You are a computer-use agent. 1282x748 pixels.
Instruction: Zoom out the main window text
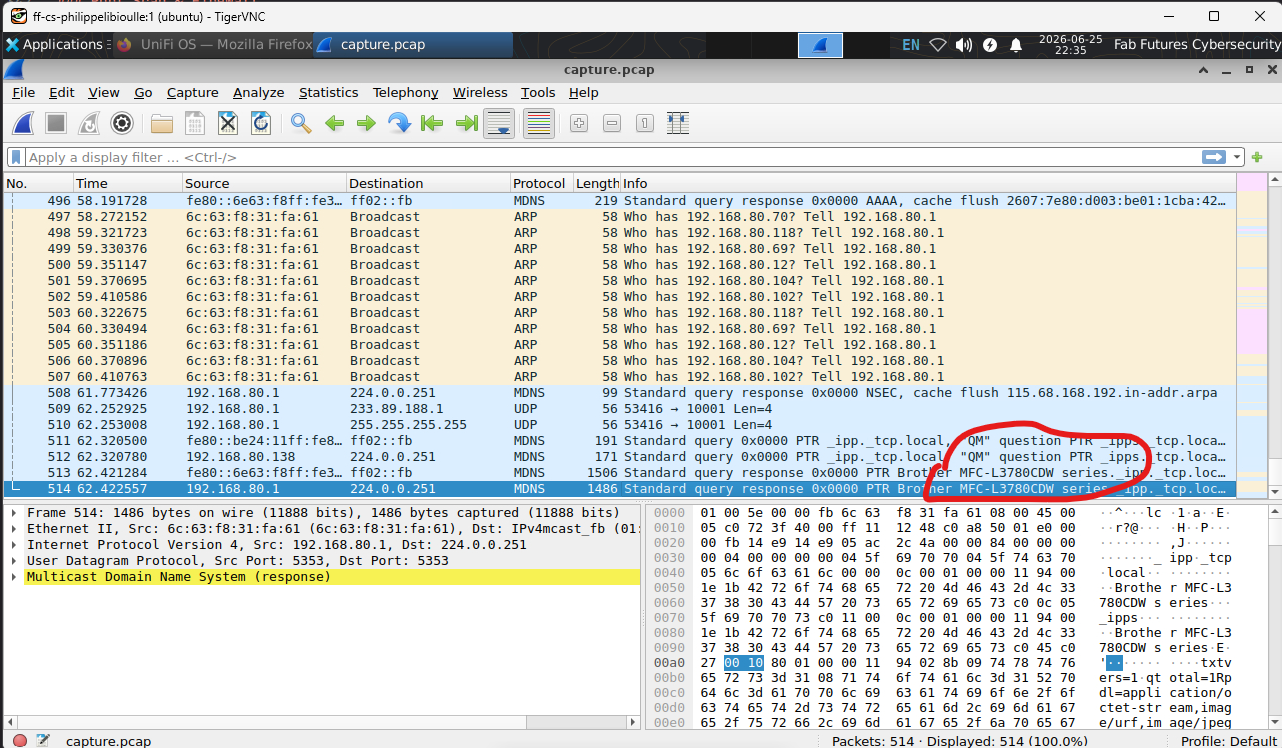pos(612,123)
